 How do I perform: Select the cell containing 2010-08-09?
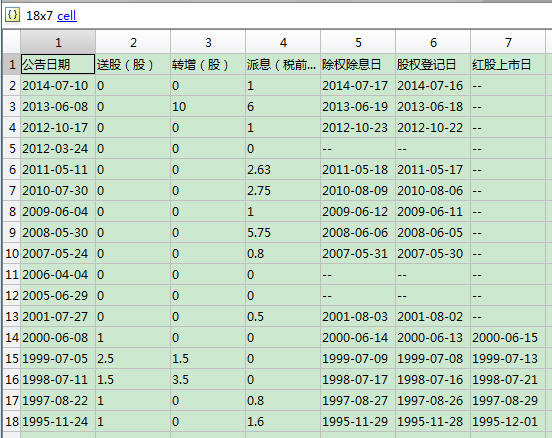click(358, 190)
